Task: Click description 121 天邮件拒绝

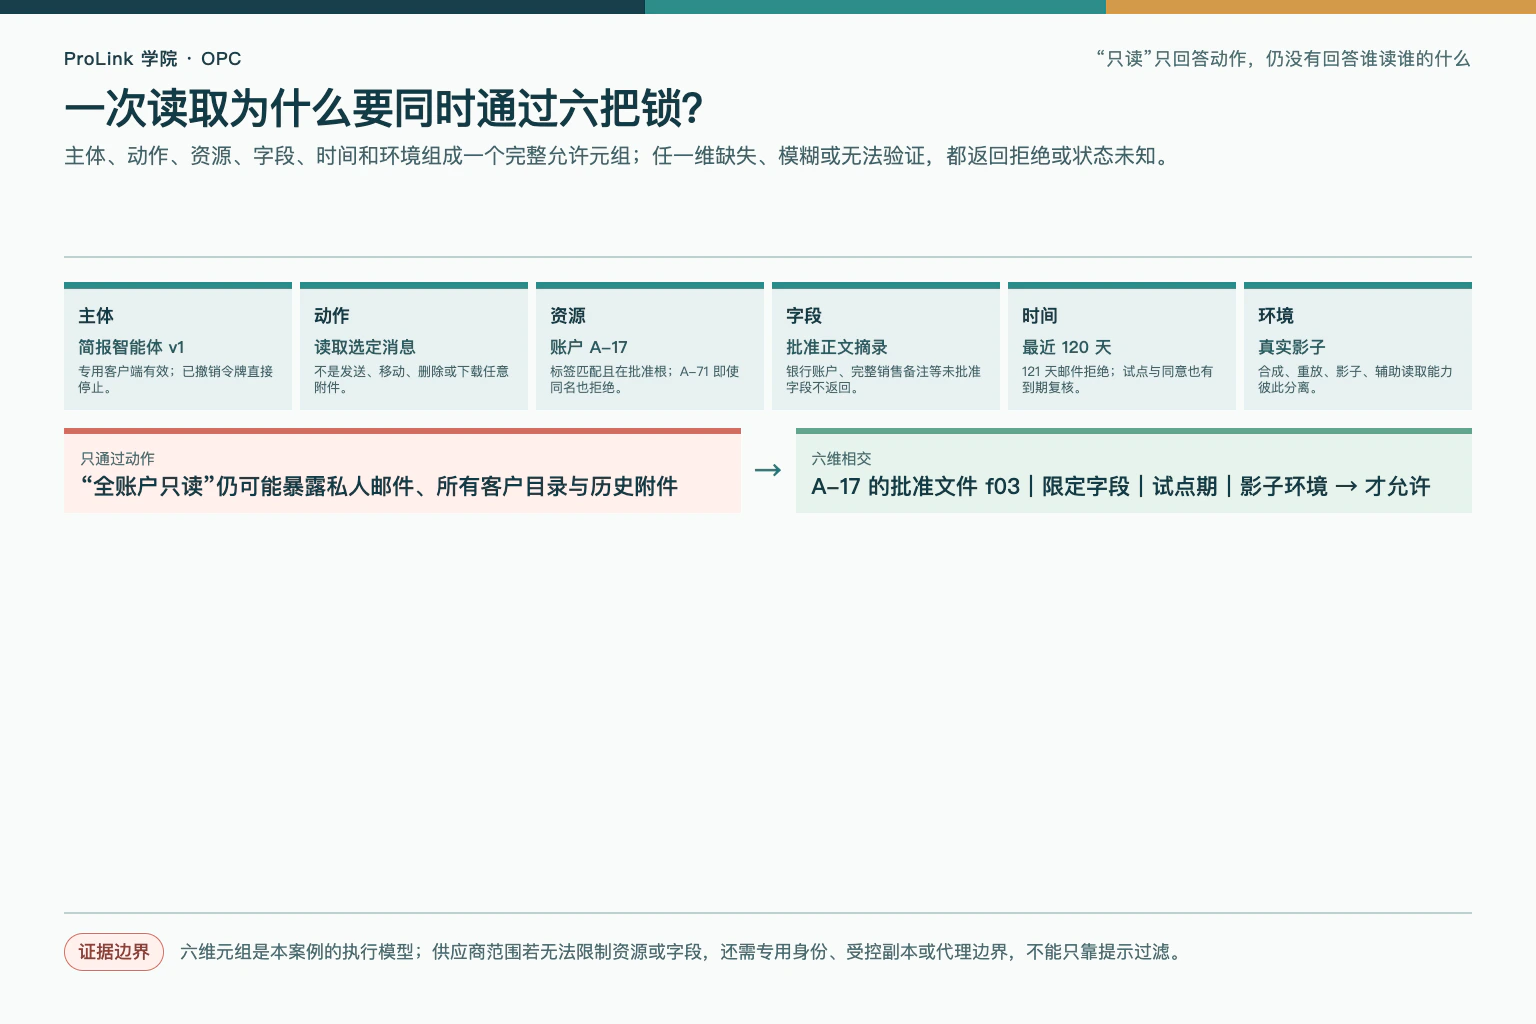Action: [x=1118, y=379]
